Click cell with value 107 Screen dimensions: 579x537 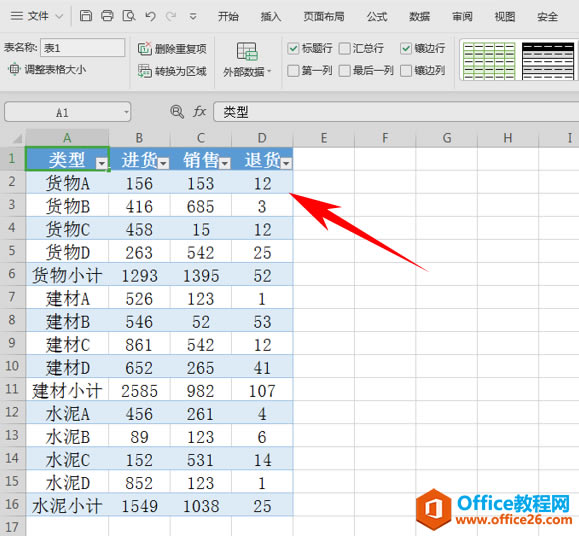[x=262, y=390]
